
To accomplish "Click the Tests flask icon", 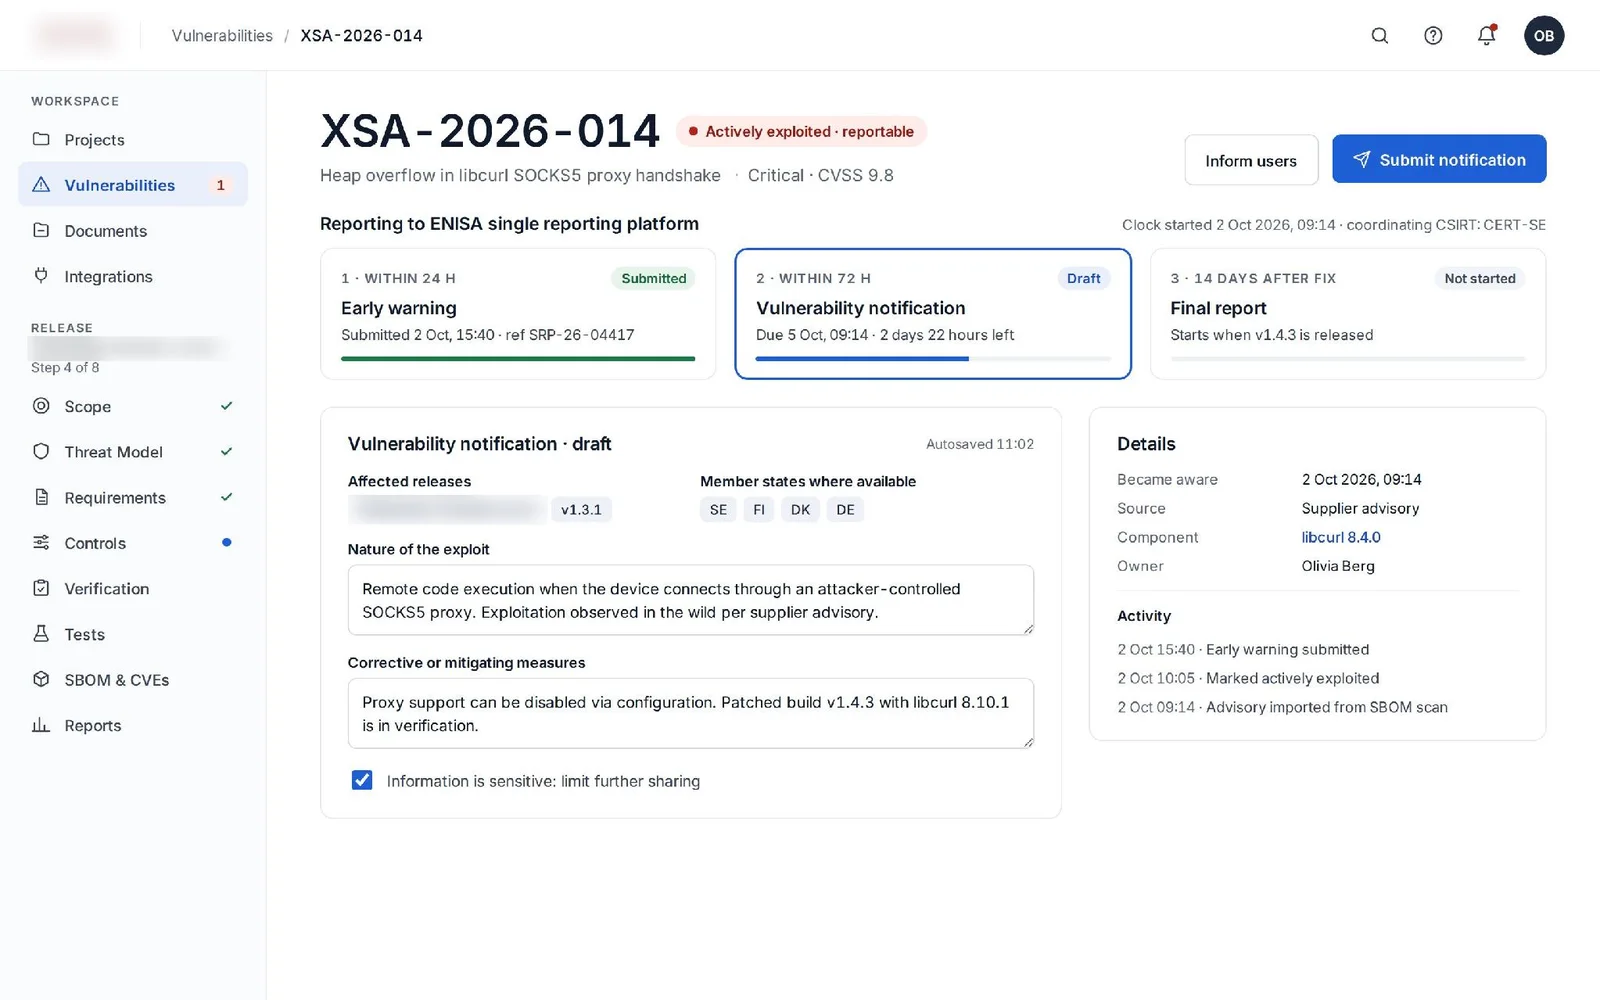I will [41, 634].
